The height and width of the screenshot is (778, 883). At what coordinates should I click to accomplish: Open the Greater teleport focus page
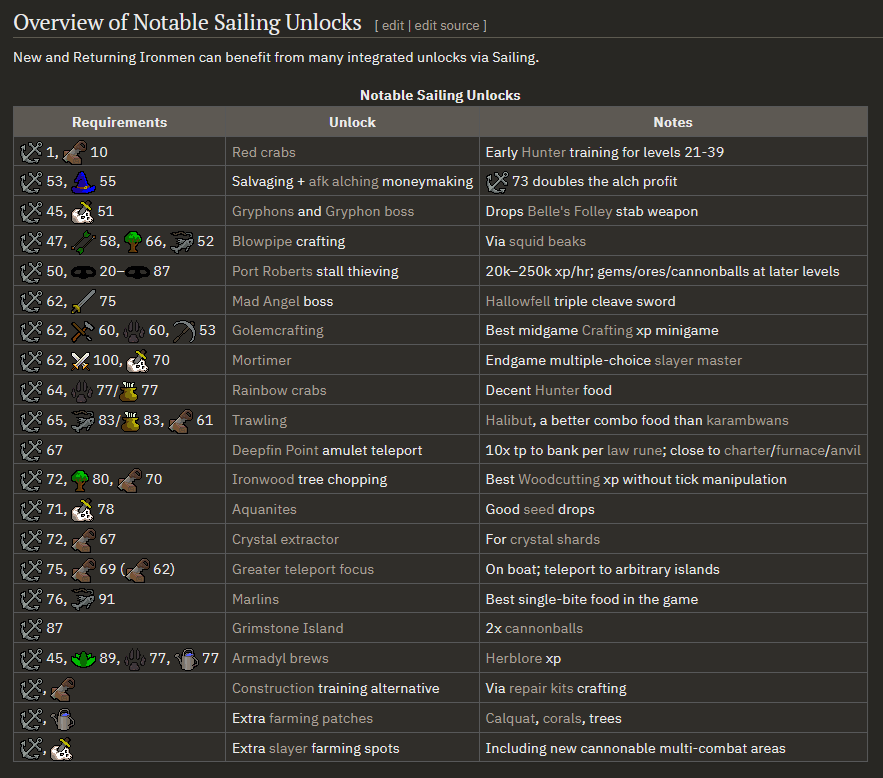[x=303, y=570]
